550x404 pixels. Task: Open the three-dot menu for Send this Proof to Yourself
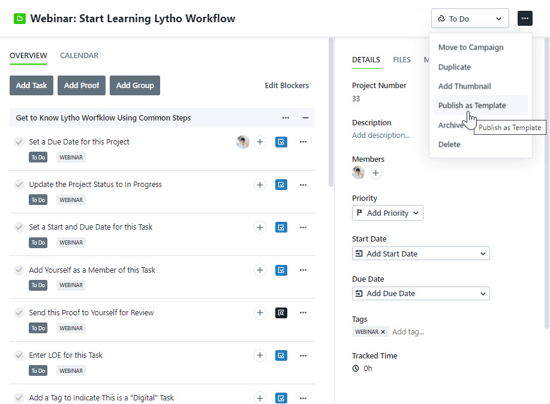tap(303, 312)
